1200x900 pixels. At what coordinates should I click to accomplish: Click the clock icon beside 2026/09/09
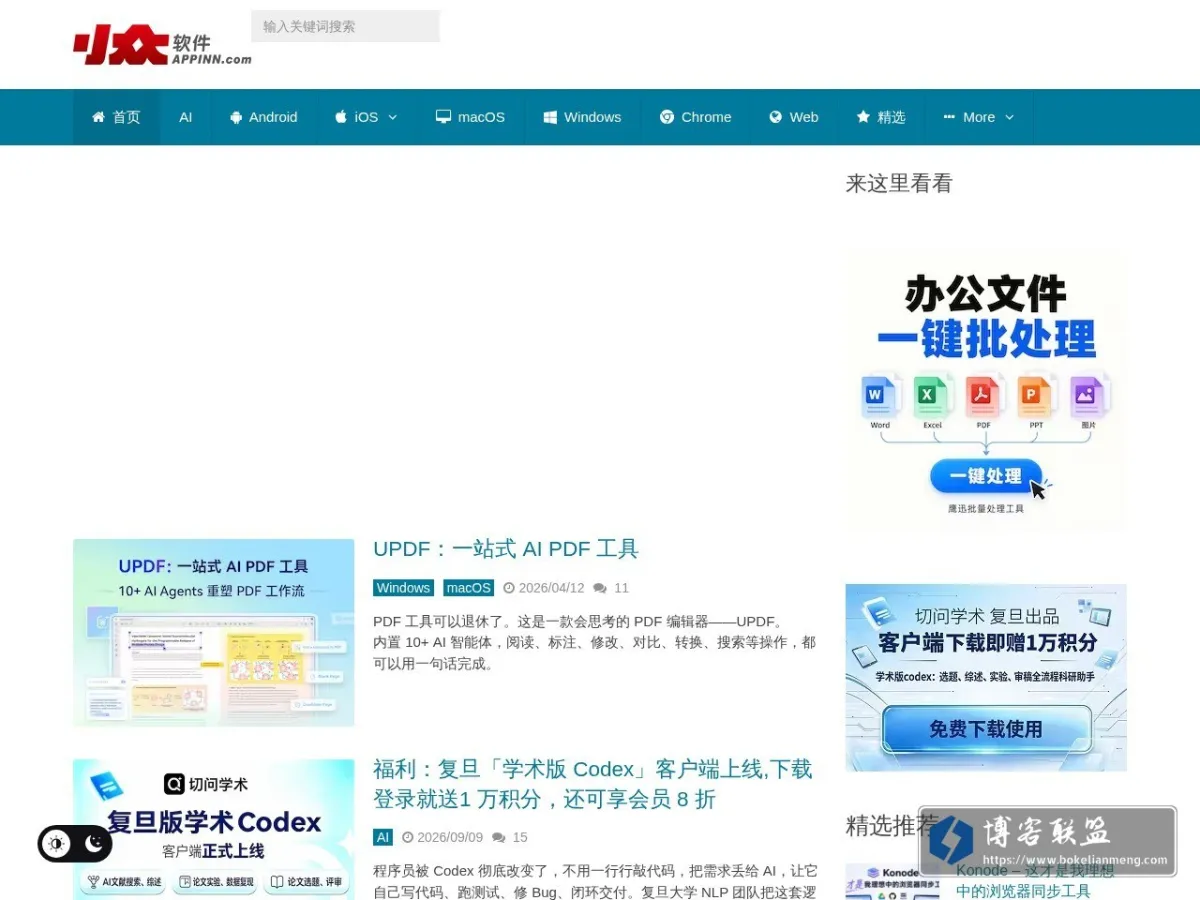(x=407, y=837)
